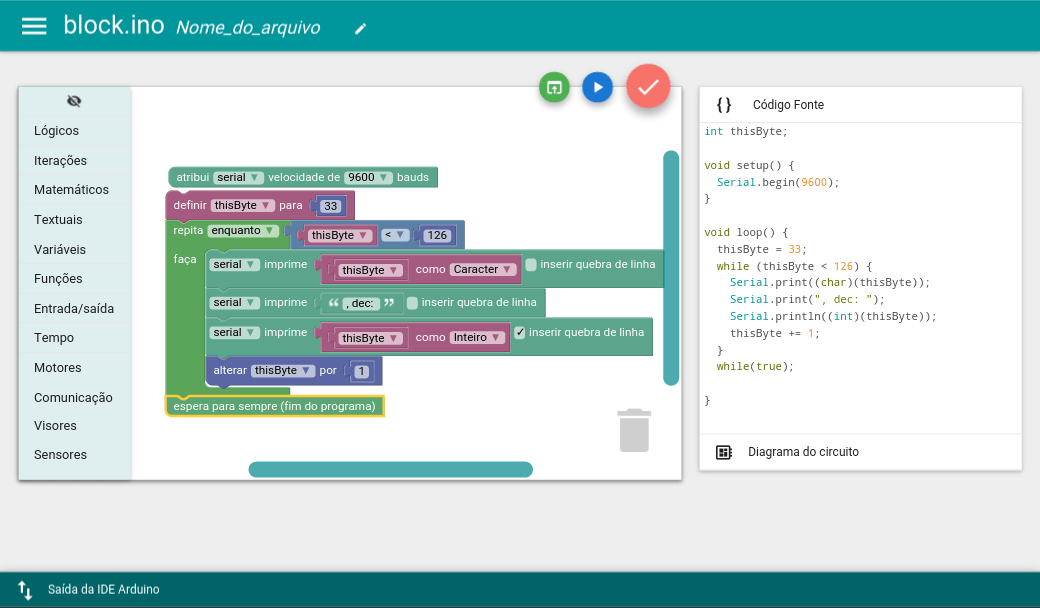
Task: Uncheck line break on Inteiro print block
Action: point(519,332)
